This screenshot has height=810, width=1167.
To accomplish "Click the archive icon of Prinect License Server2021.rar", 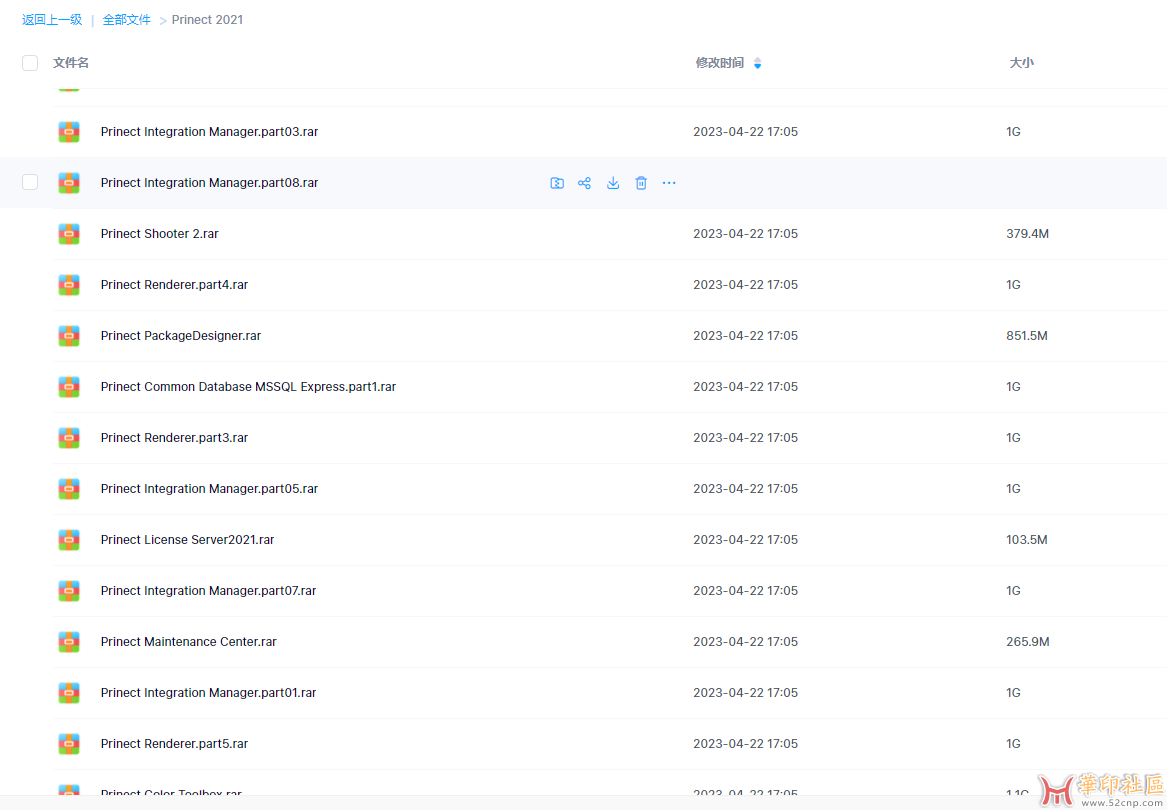I will pyautogui.click(x=69, y=540).
